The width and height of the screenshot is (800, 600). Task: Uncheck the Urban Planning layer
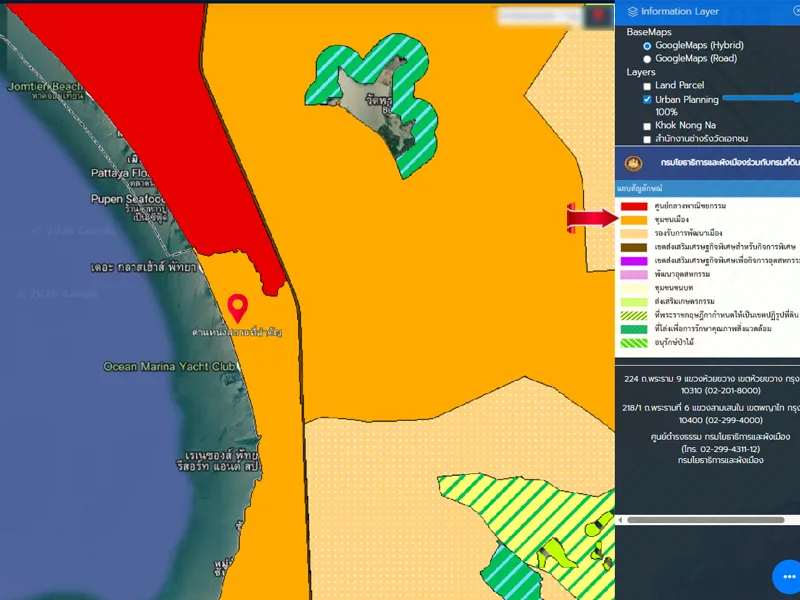[647, 100]
